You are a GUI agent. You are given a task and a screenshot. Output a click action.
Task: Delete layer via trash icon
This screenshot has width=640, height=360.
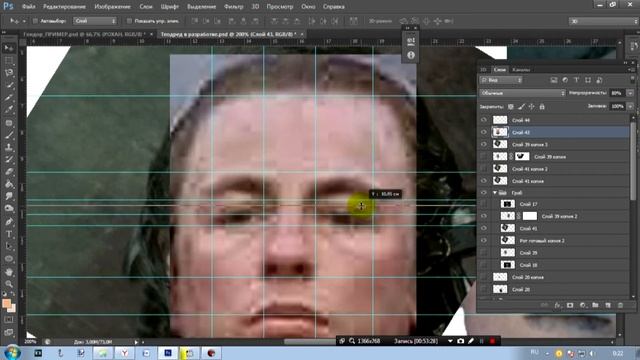pos(620,305)
